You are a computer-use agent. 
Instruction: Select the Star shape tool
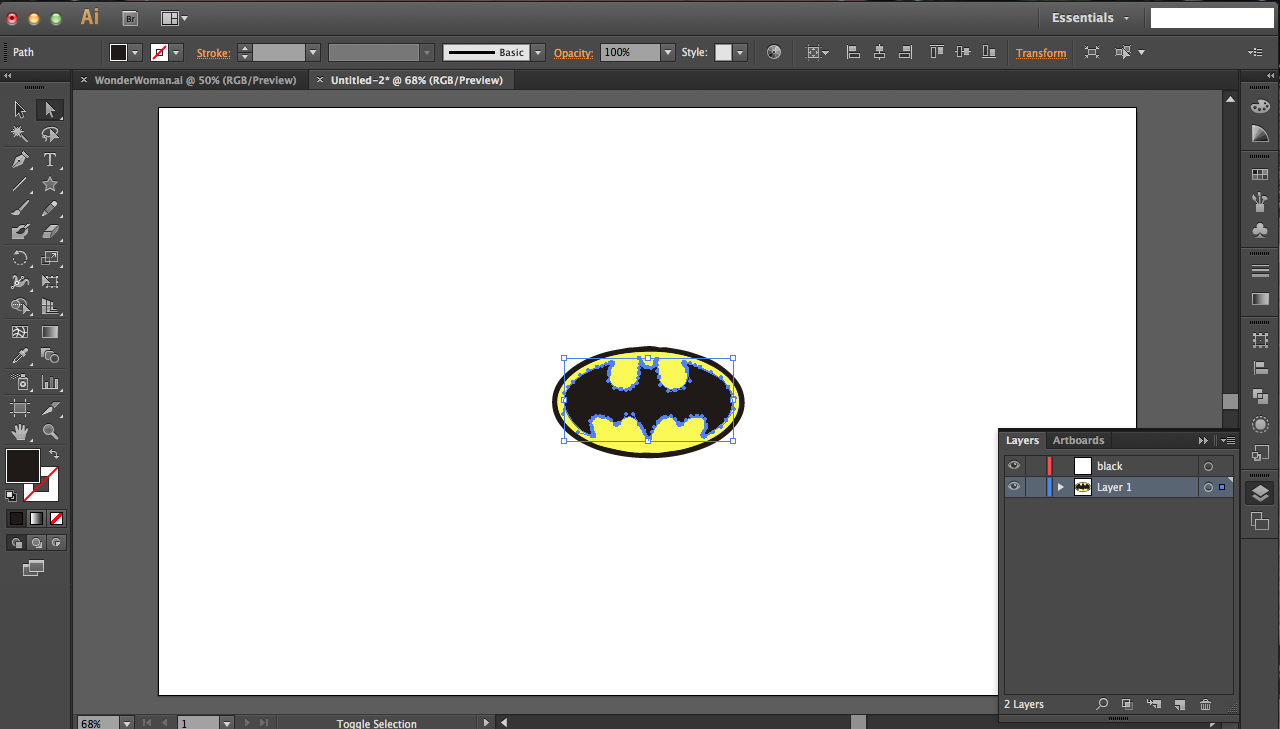pyautogui.click(x=50, y=185)
